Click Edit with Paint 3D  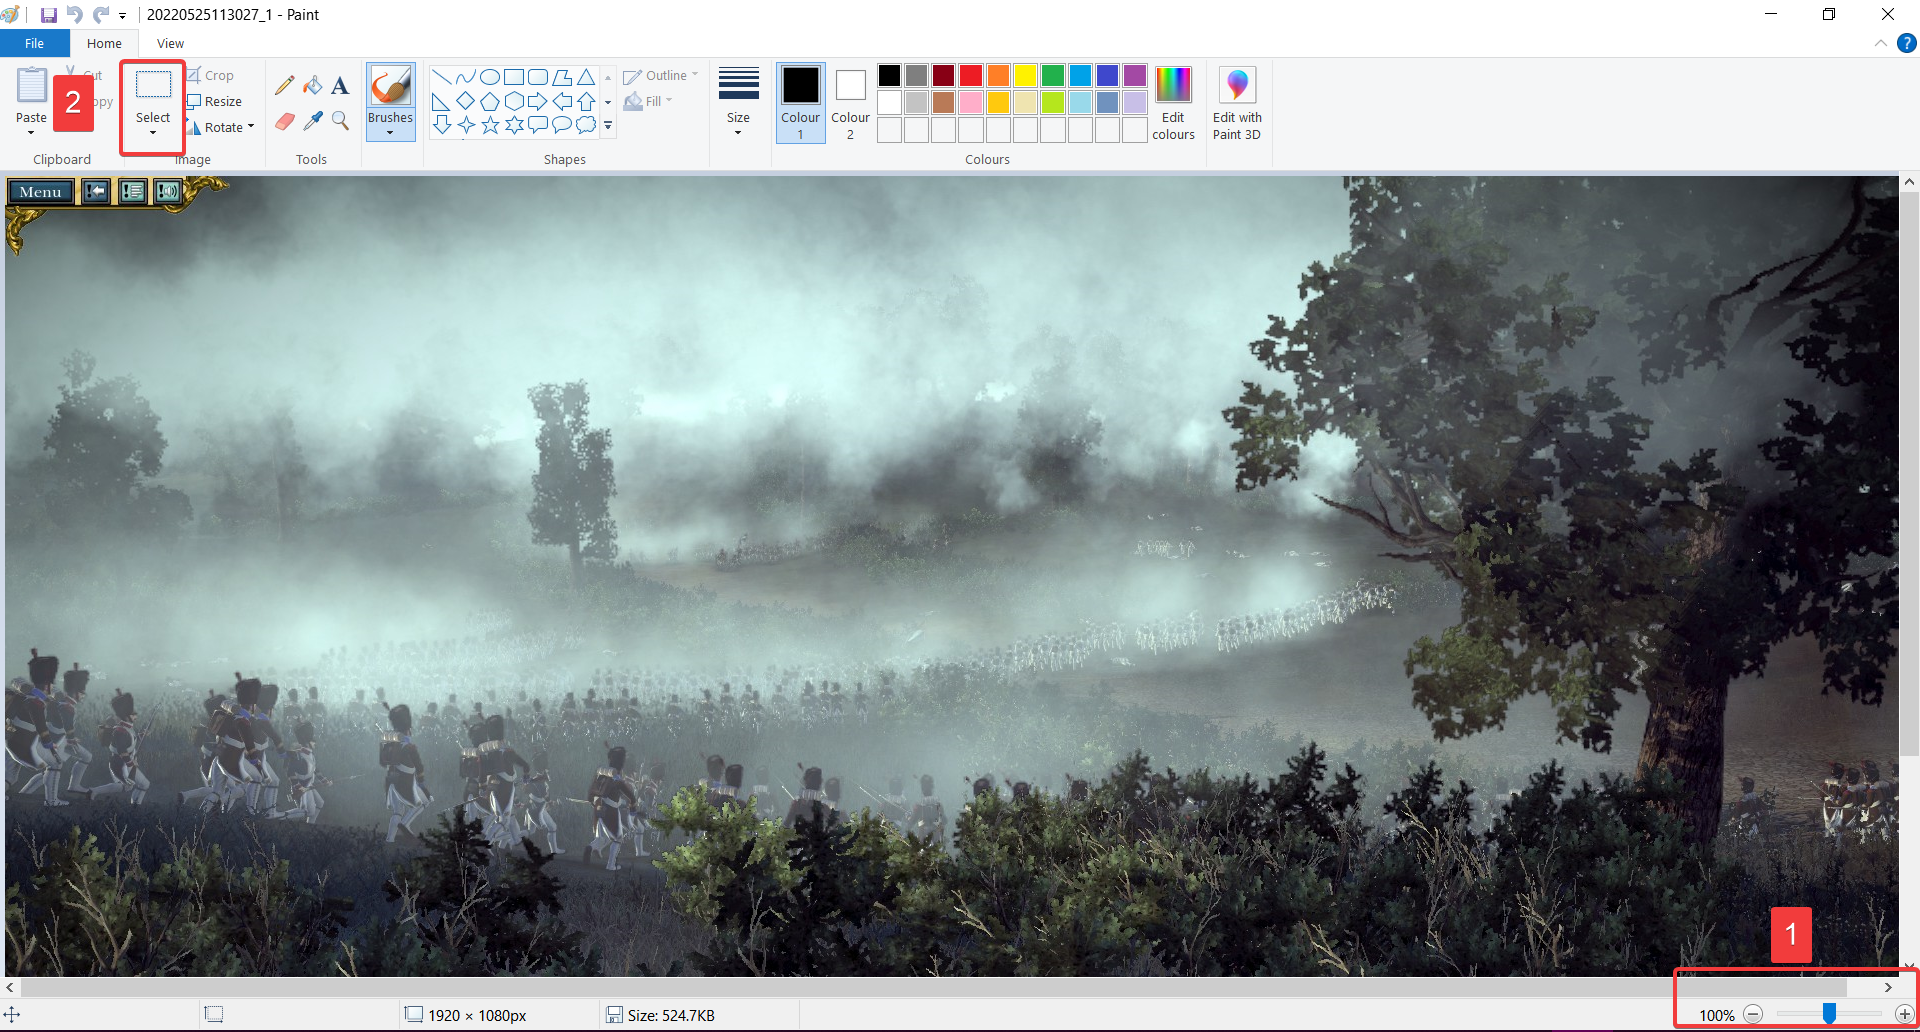[x=1237, y=102]
